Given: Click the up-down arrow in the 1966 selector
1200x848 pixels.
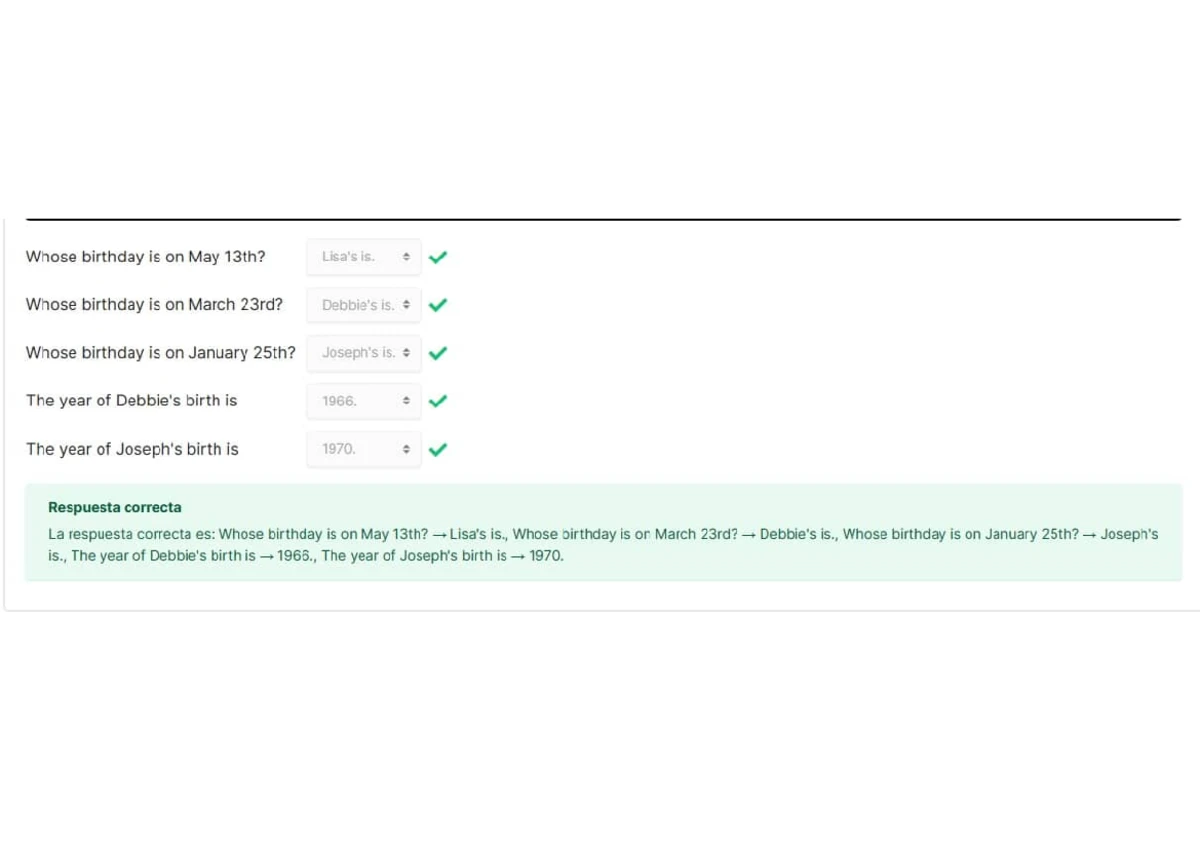Looking at the screenshot, I should (406, 401).
